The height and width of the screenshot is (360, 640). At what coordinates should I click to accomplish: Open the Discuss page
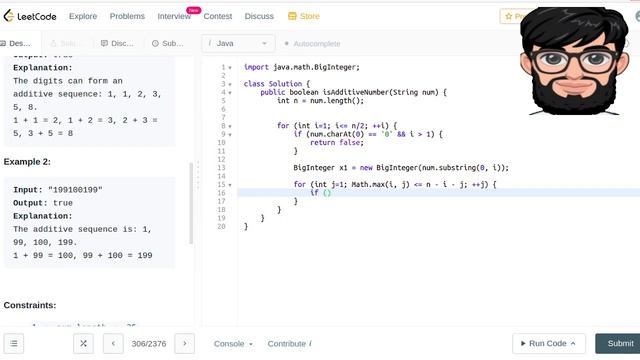click(x=259, y=16)
